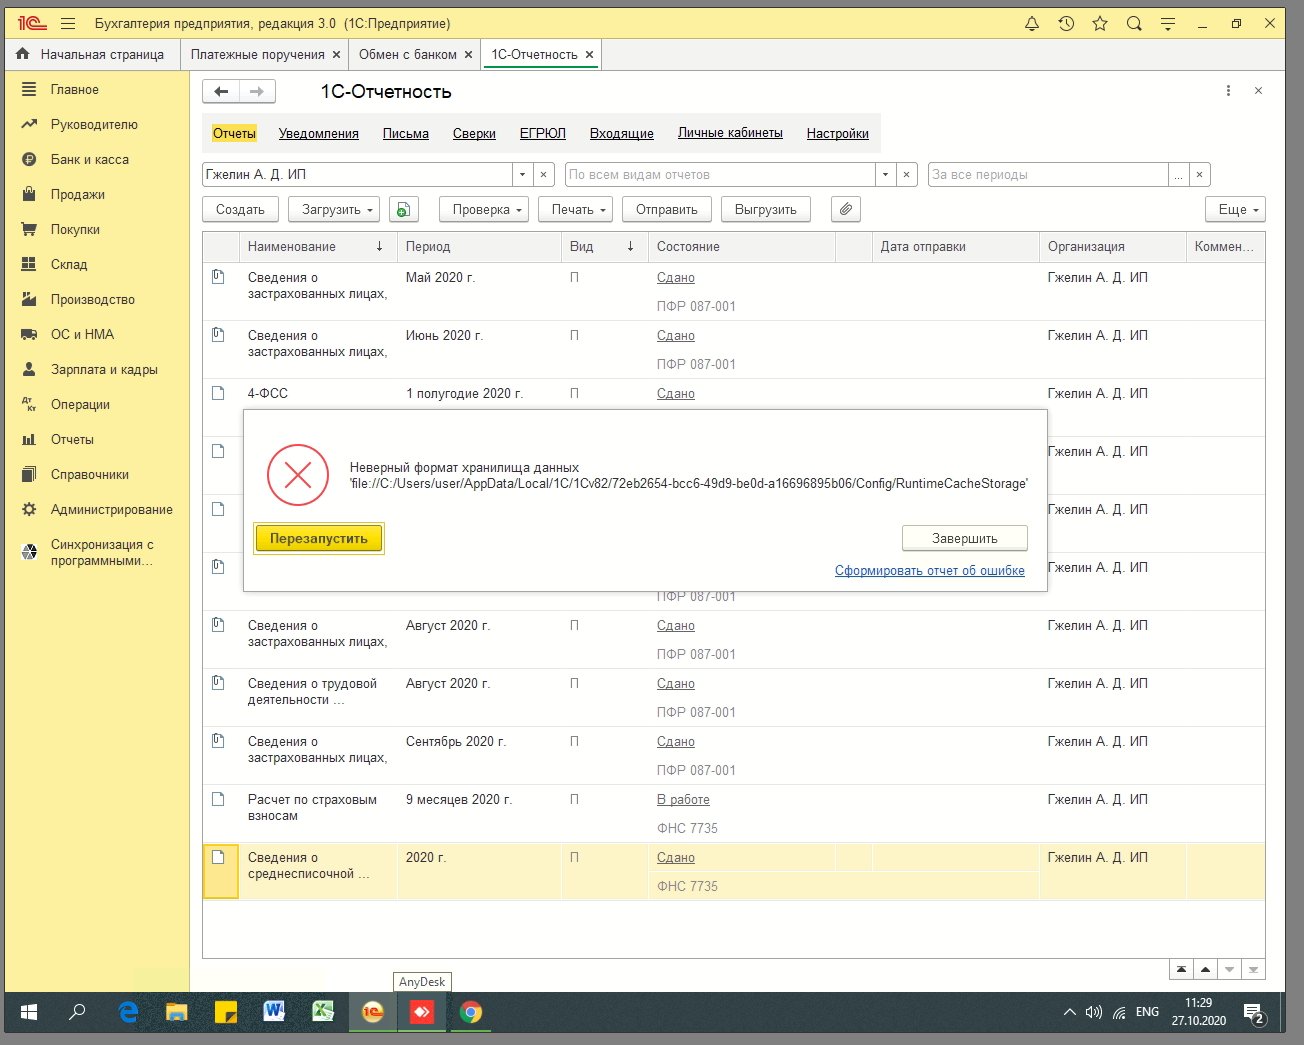Image resolution: width=1304 pixels, height=1045 pixels.
Task: Open Зарплата и кадры in sidebar
Action: coord(104,369)
